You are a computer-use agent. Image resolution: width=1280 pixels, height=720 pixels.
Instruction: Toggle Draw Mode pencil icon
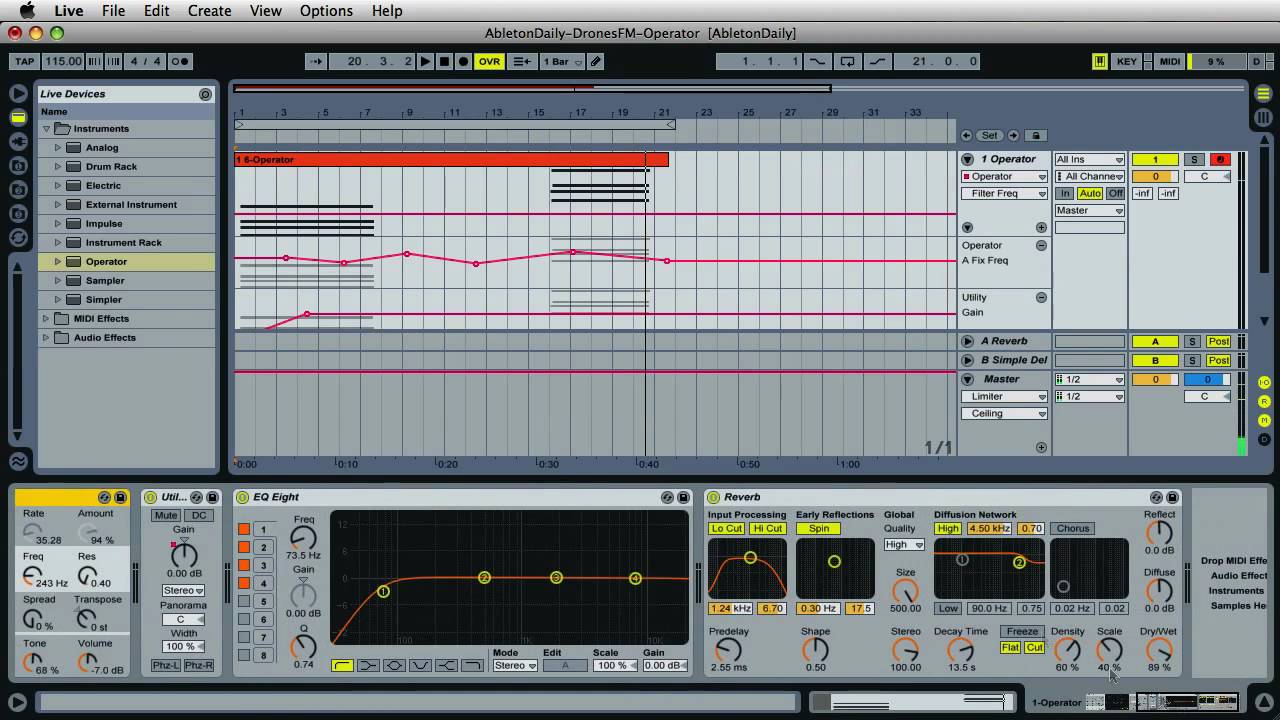pyautogui.click(x=596, y=61)
